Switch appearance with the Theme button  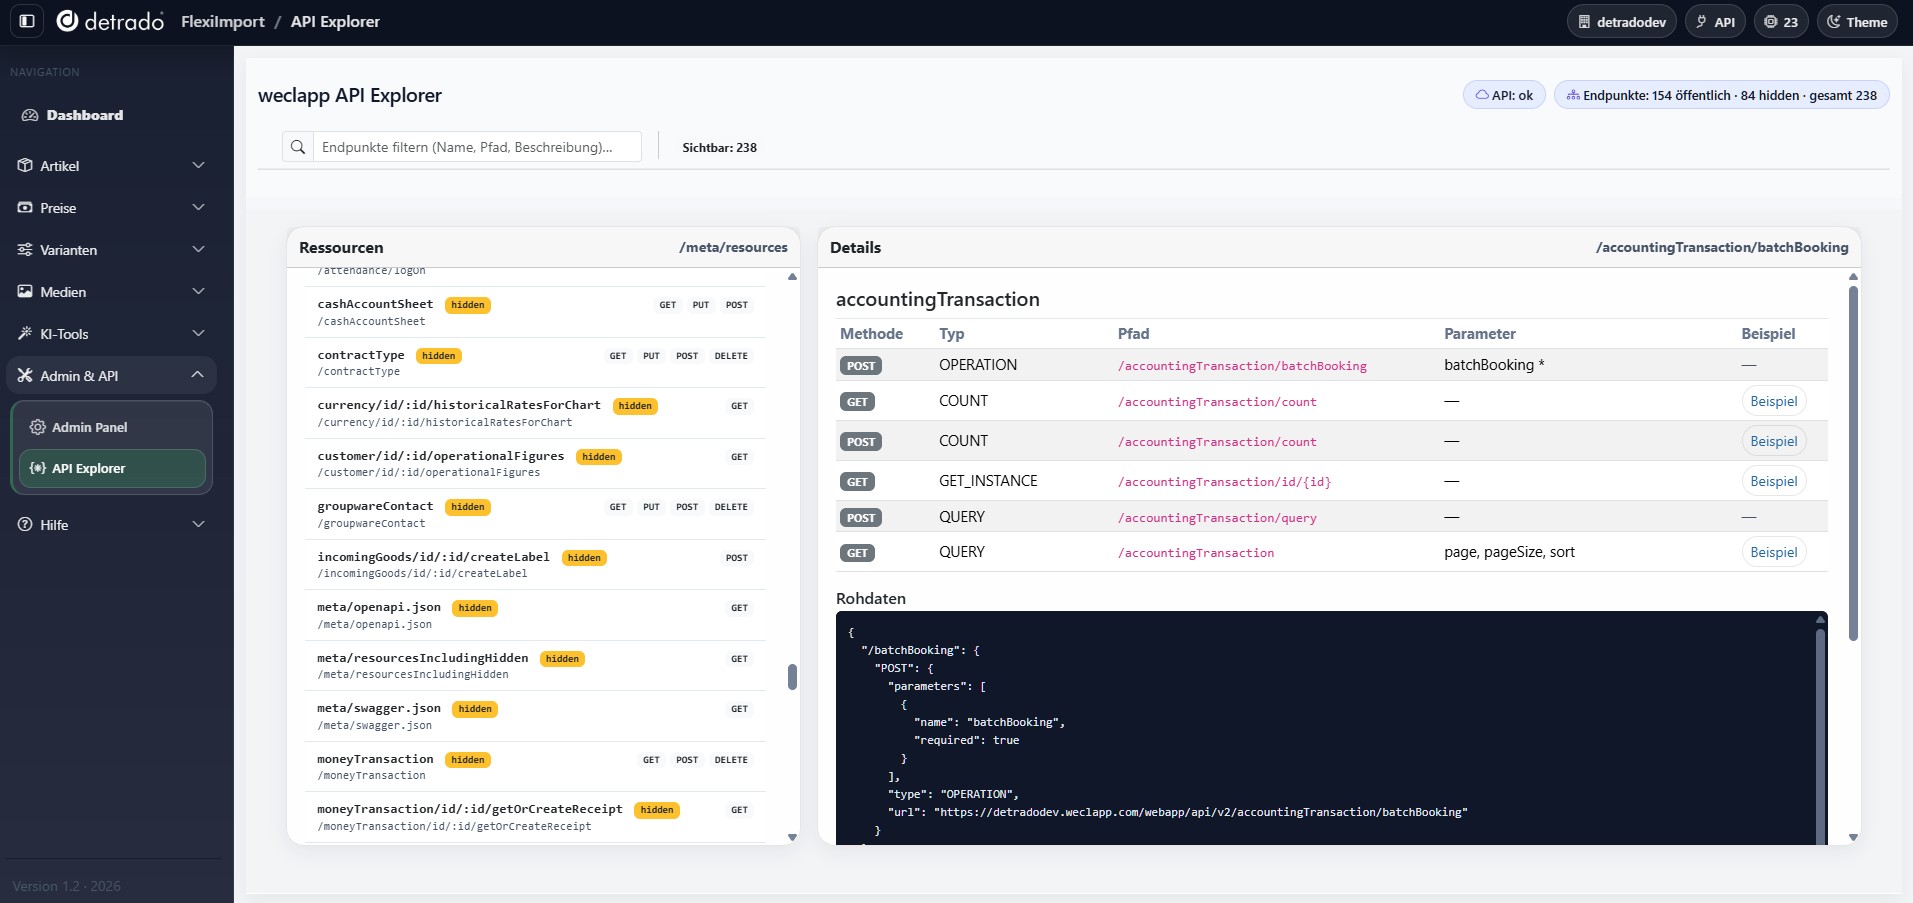1857,22
